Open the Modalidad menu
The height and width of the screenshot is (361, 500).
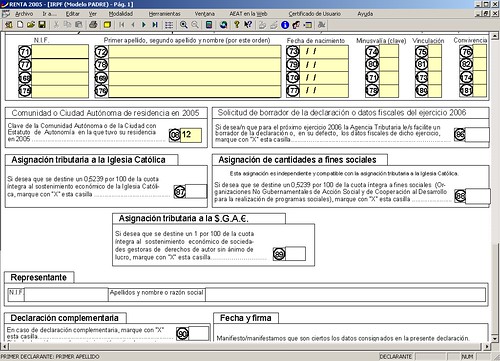(x=121, y=14)
